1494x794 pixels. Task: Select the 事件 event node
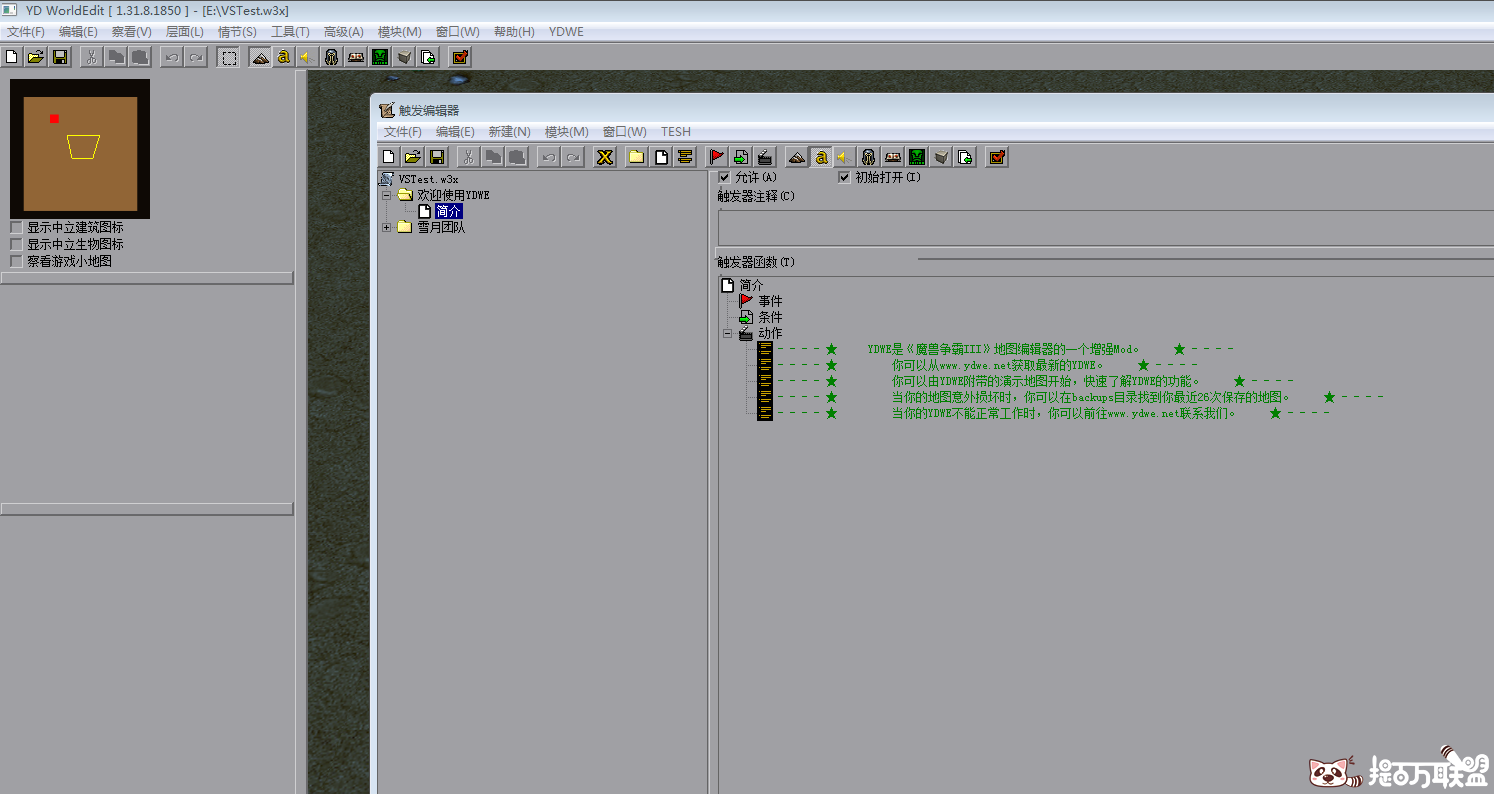click(x=770, y=301)
